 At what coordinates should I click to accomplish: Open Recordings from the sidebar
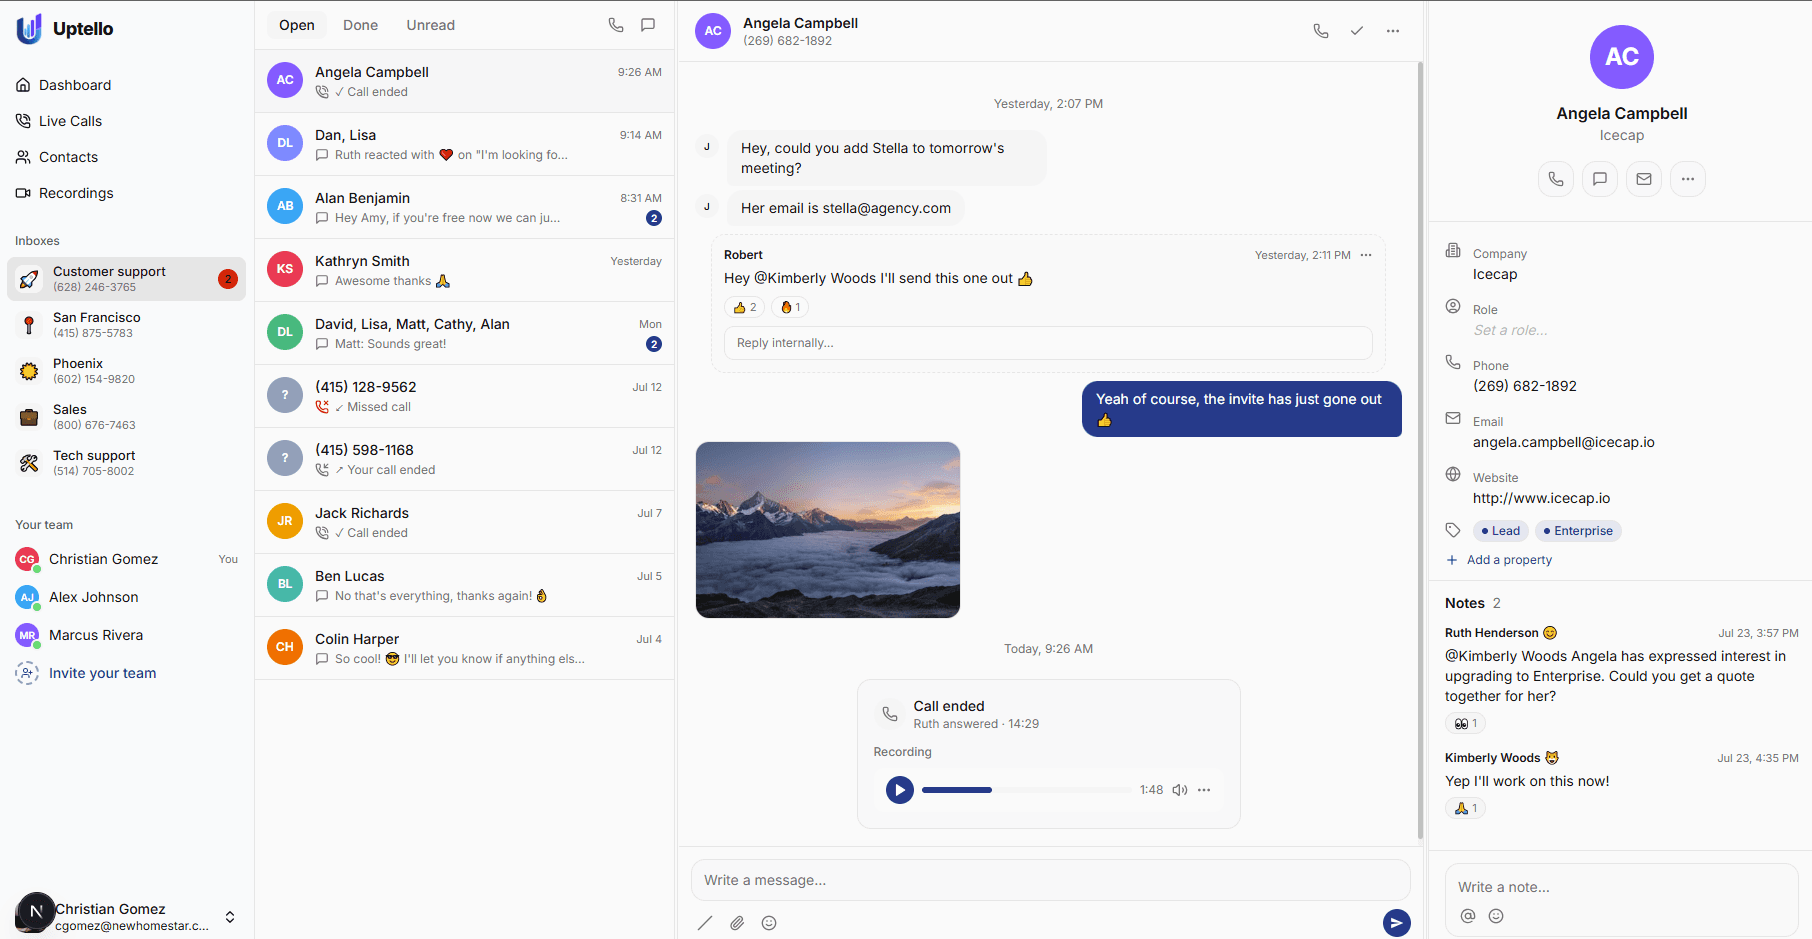click(x=75, y=192)
